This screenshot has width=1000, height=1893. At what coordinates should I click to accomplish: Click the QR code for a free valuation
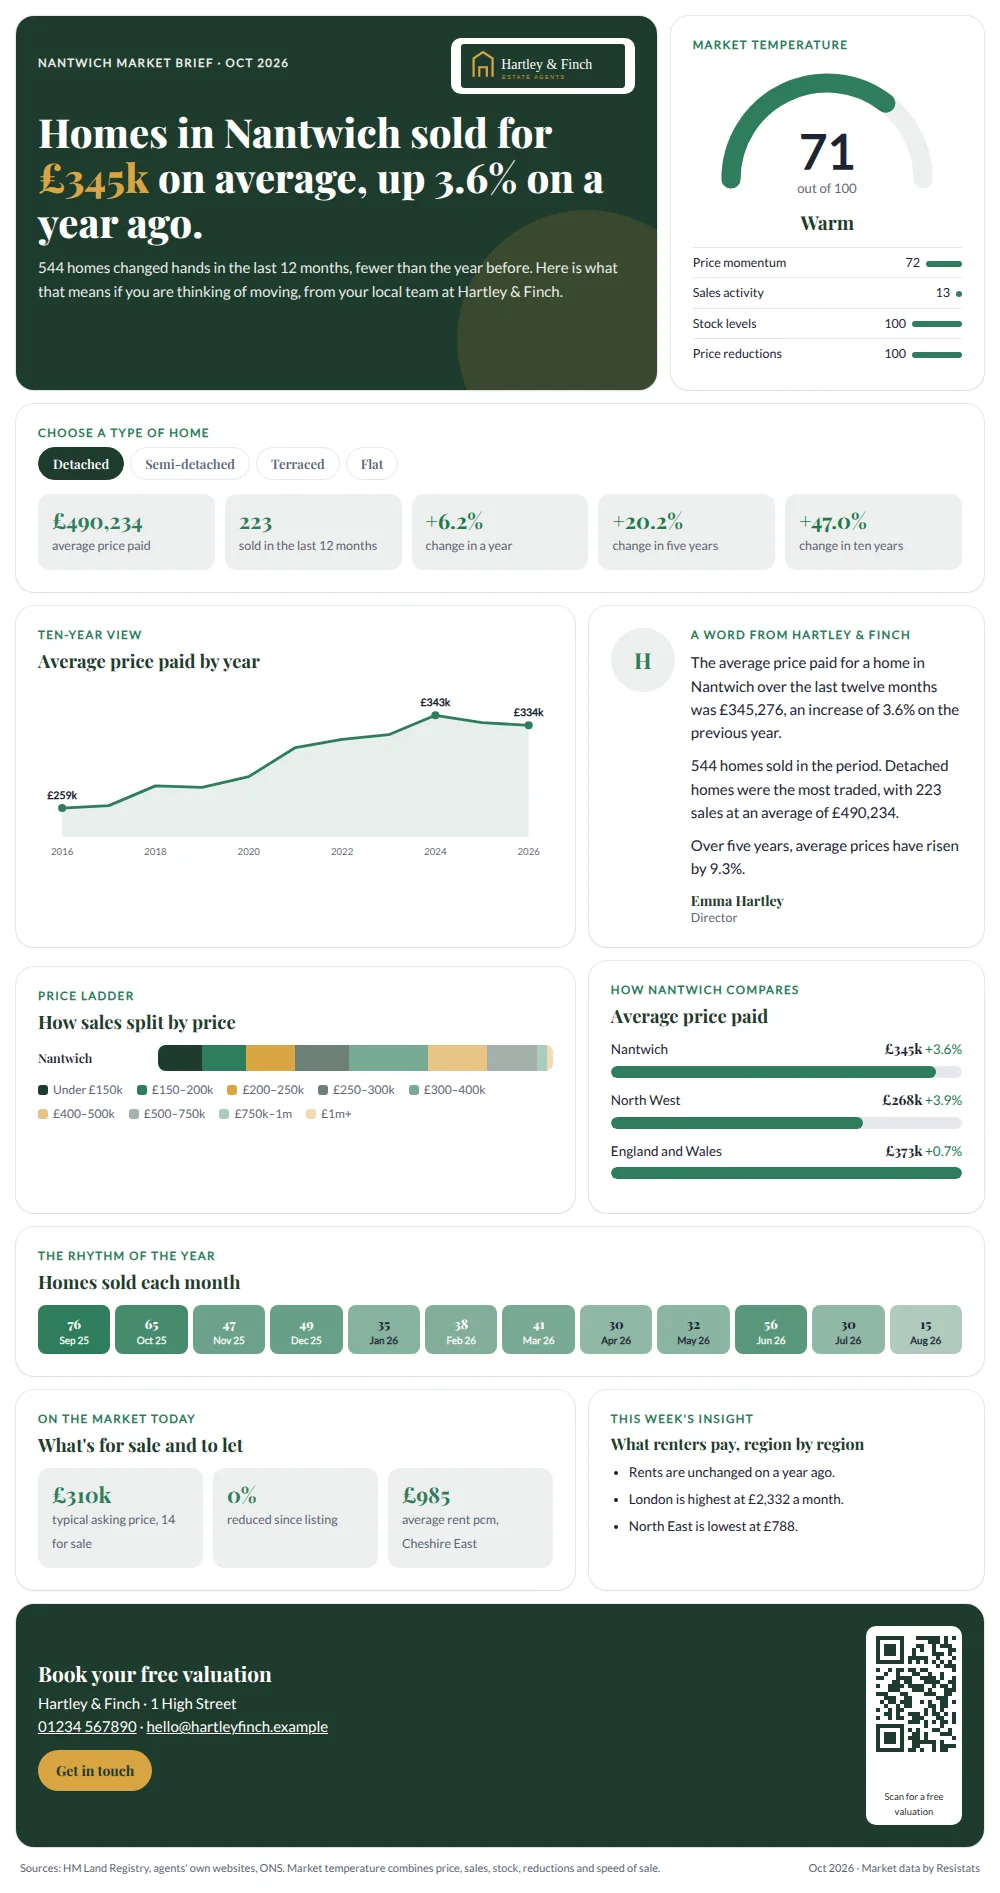[914, 1694]
